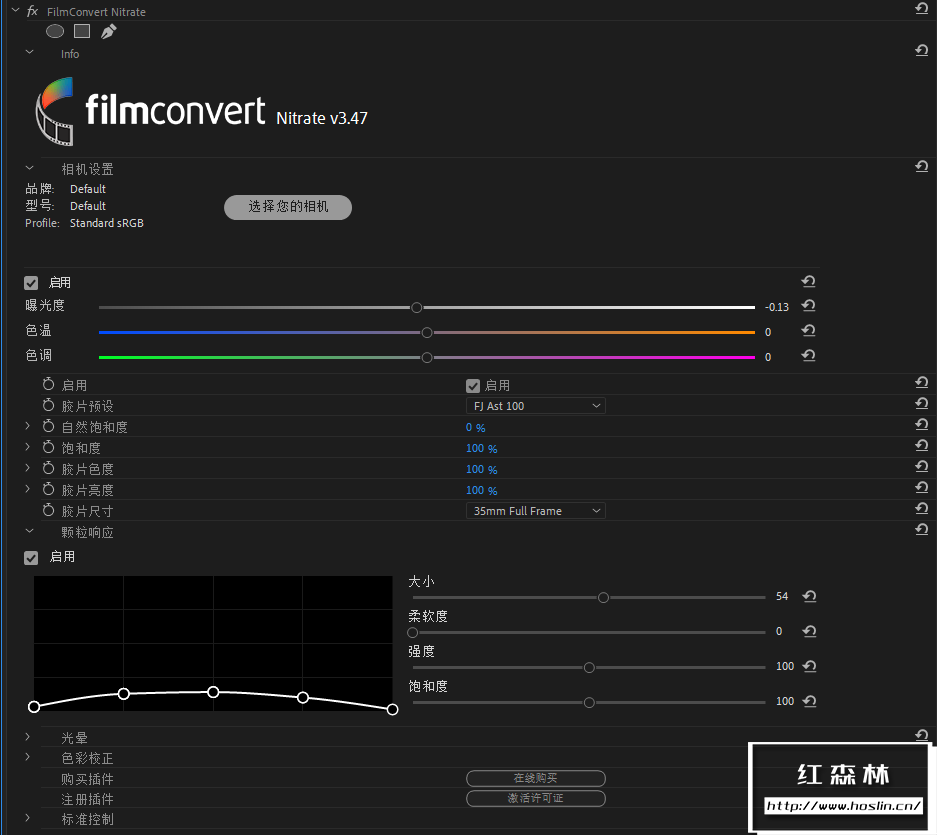Reset the 胶片色度 parameter

[921, 466]
